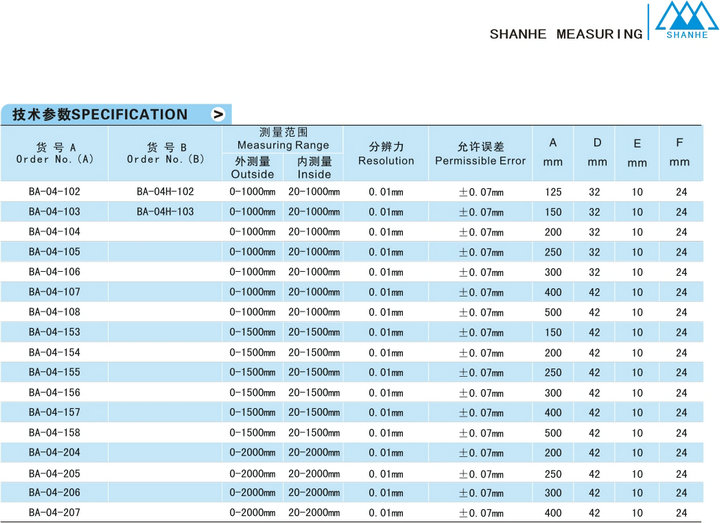Select order number BA-04H-102
This screenshot has height=523, width=720.
click(x=165, y=191)
